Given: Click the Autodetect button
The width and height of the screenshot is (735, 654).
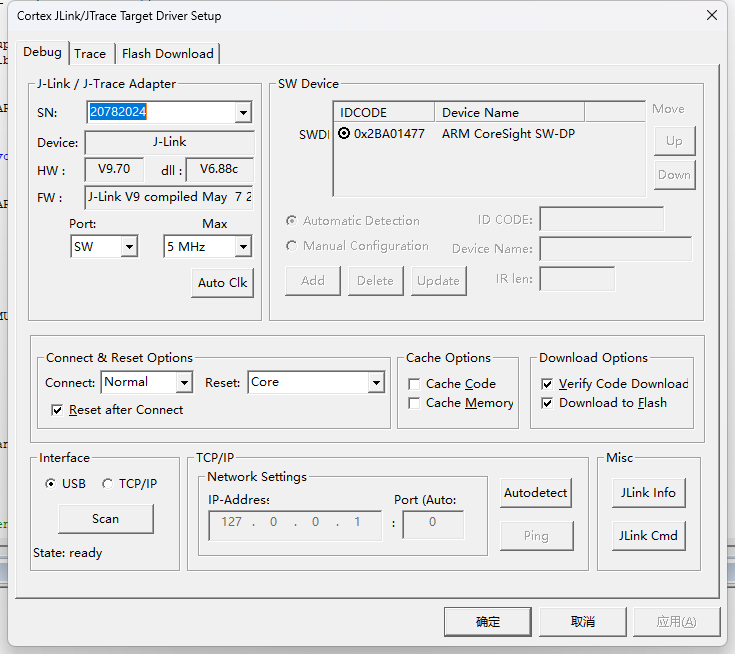Looking at the screenshot, I should click(536, 493).
